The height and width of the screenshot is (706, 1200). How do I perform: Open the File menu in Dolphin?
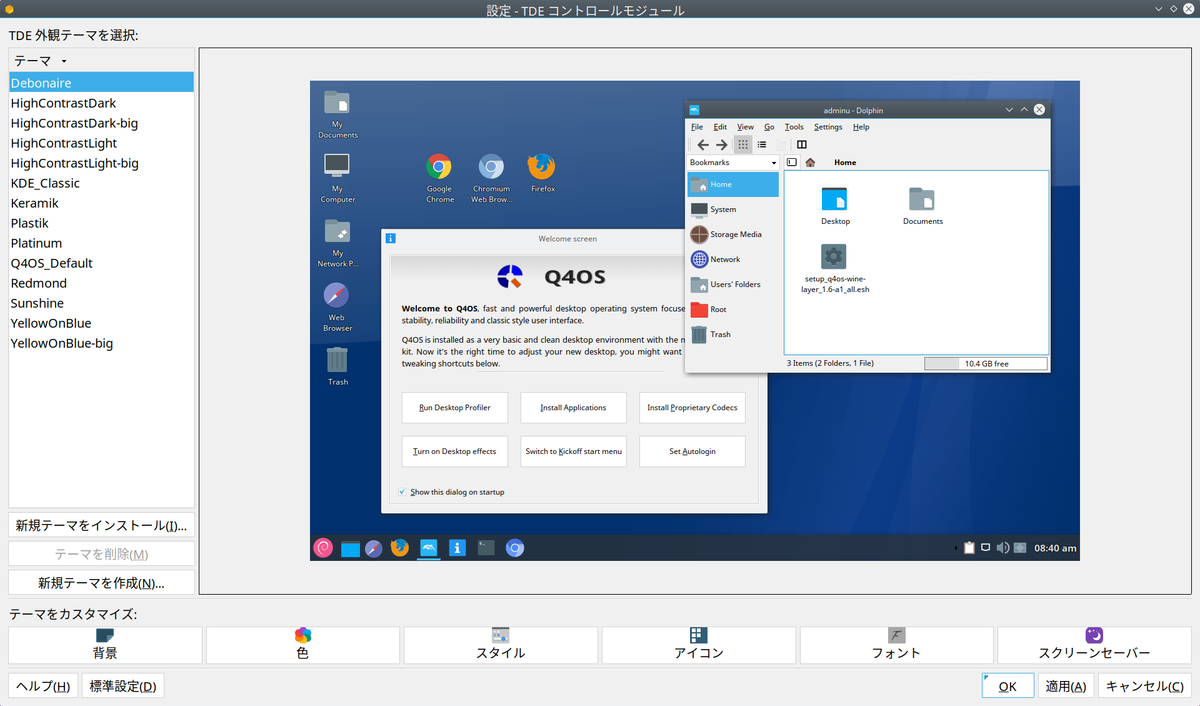(697, 127)
